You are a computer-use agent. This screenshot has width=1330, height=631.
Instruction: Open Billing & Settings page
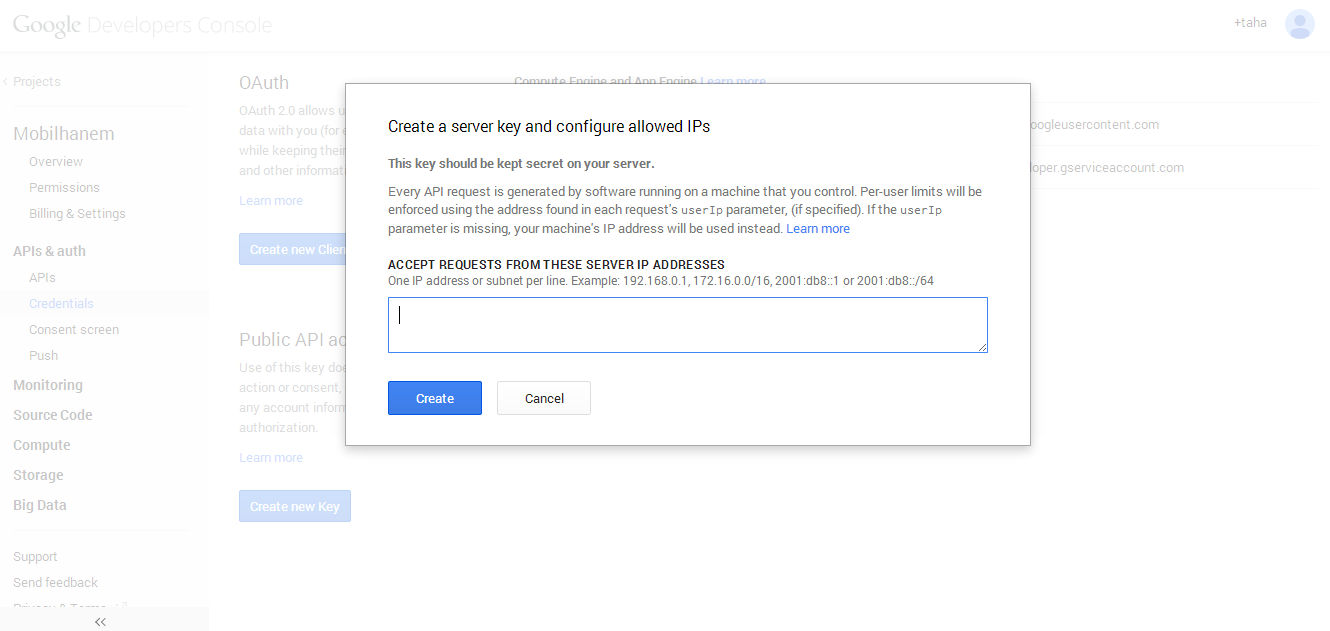77,214
